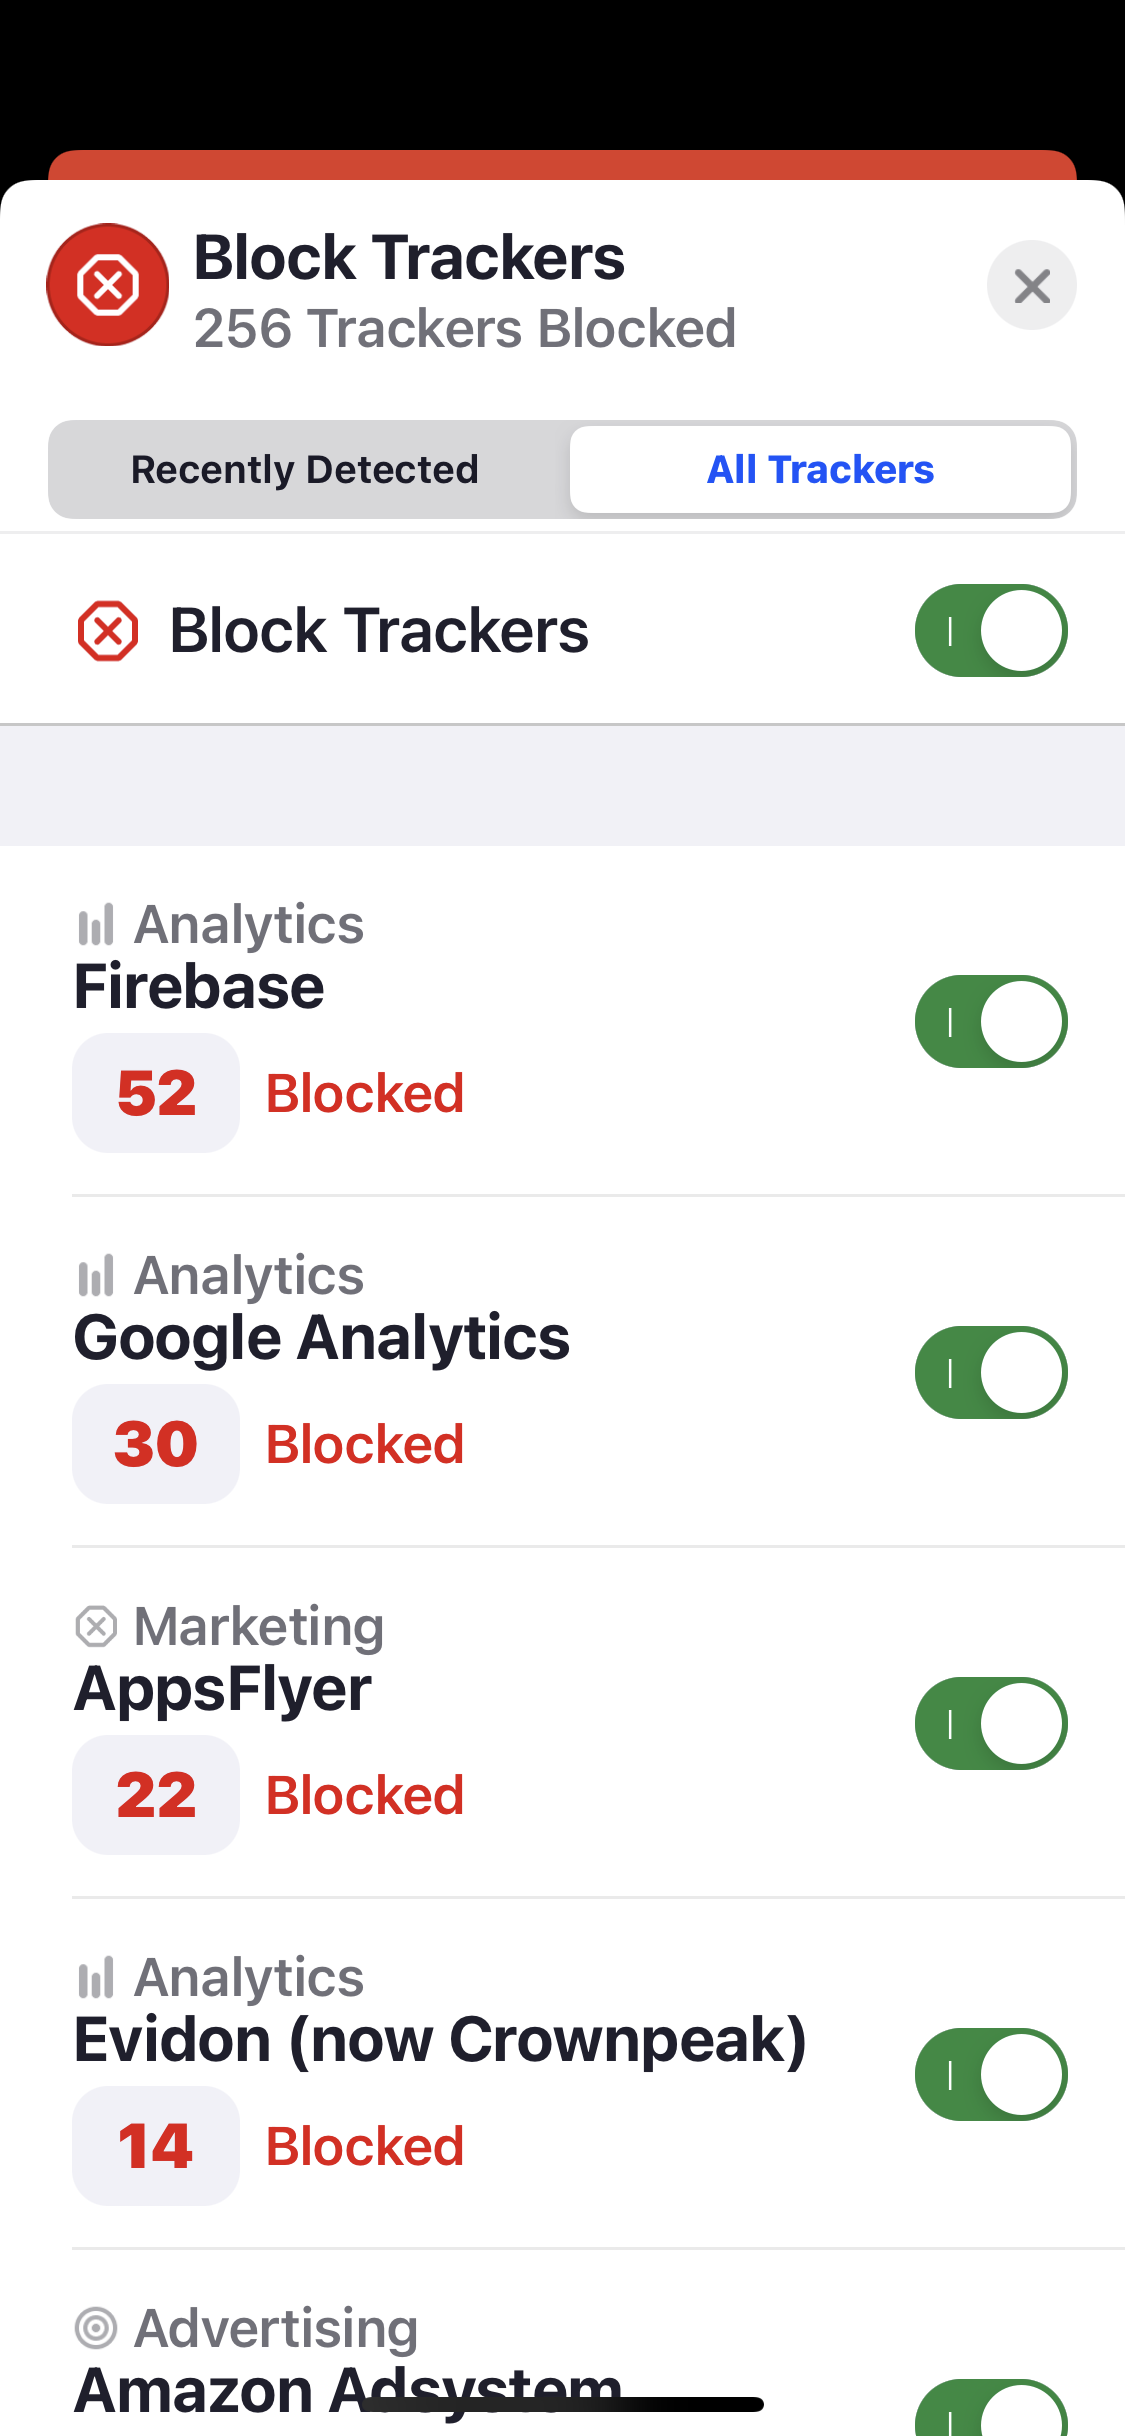Tap the 30 blocked count badge
Image resolution: width=1125 pixels, height=2436 pixels.
(x=156, y=1444)
